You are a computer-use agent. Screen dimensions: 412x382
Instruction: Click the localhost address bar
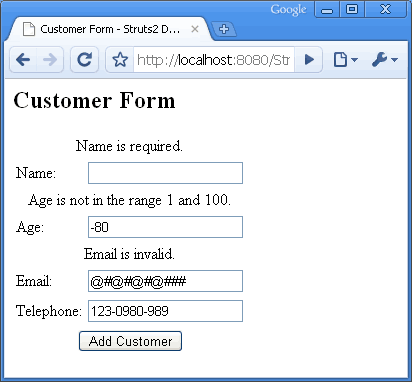[x=214, y=60]
